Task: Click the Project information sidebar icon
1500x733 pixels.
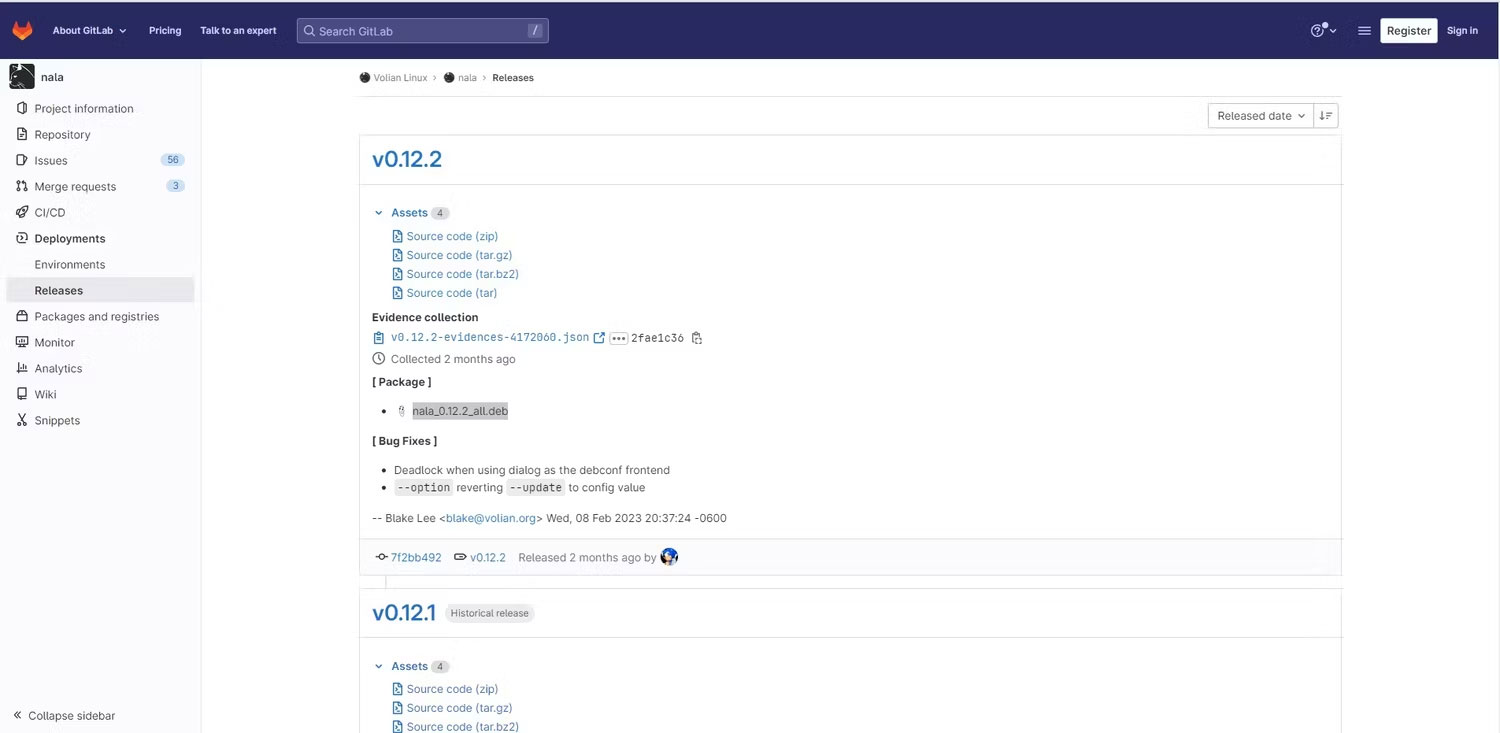Action: click(x=22, y=108)
